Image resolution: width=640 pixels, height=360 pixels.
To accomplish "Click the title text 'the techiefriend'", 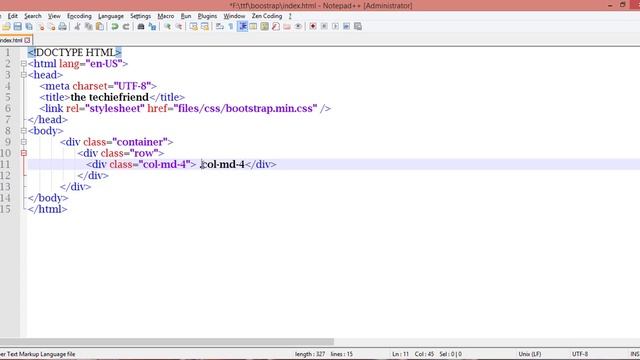I will tap(109, 97).
